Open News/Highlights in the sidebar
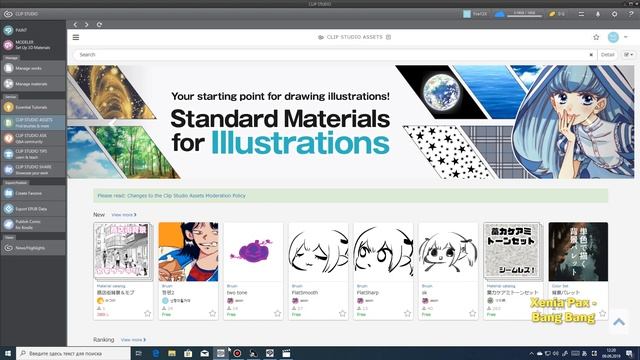This screenshot has height=360, width=640. (33, 247)
